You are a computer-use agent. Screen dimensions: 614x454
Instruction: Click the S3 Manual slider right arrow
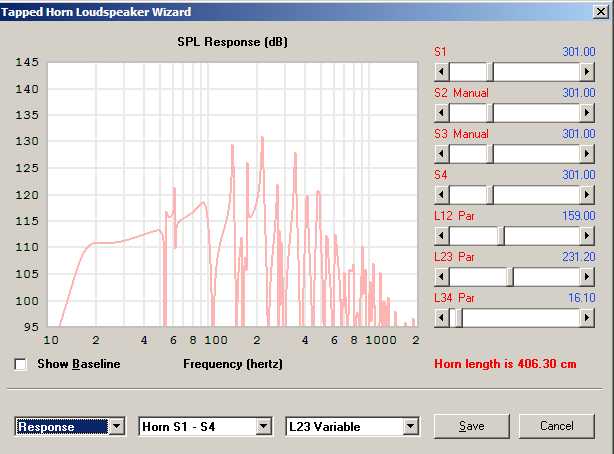point(587,154)
